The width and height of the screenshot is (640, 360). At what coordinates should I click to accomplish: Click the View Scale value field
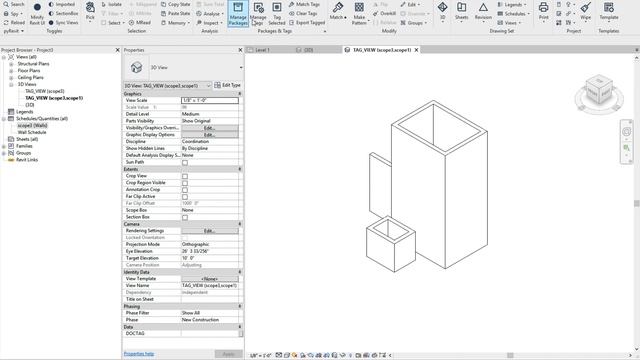click(210, 100)
